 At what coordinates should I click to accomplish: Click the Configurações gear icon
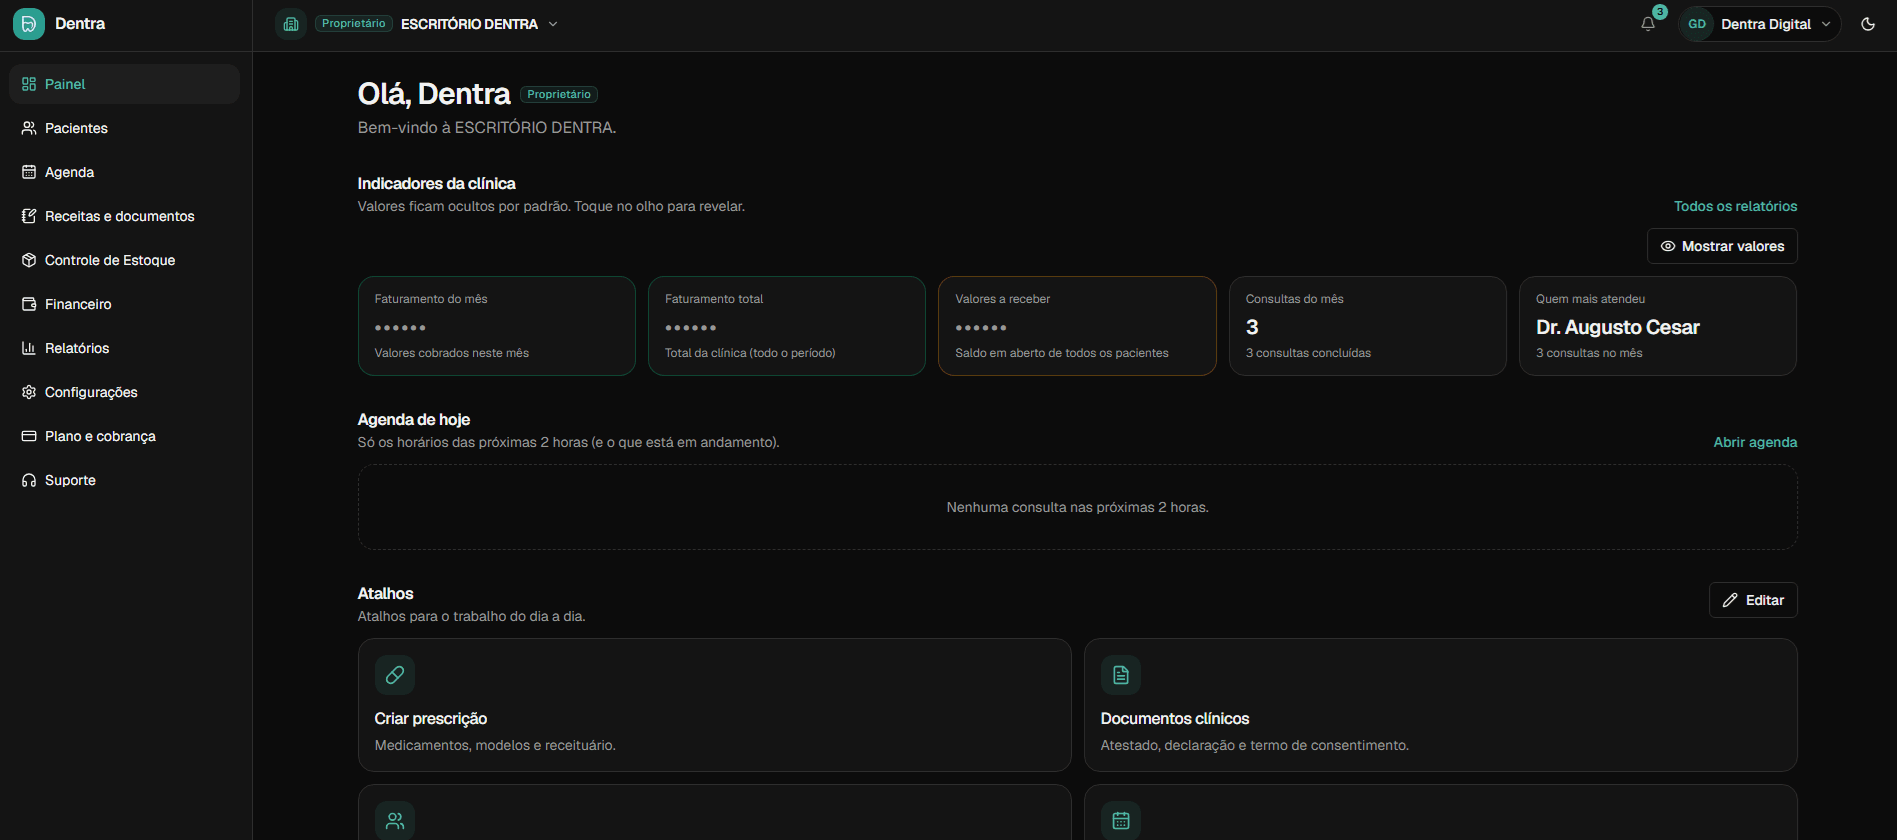tap(29, 392)
